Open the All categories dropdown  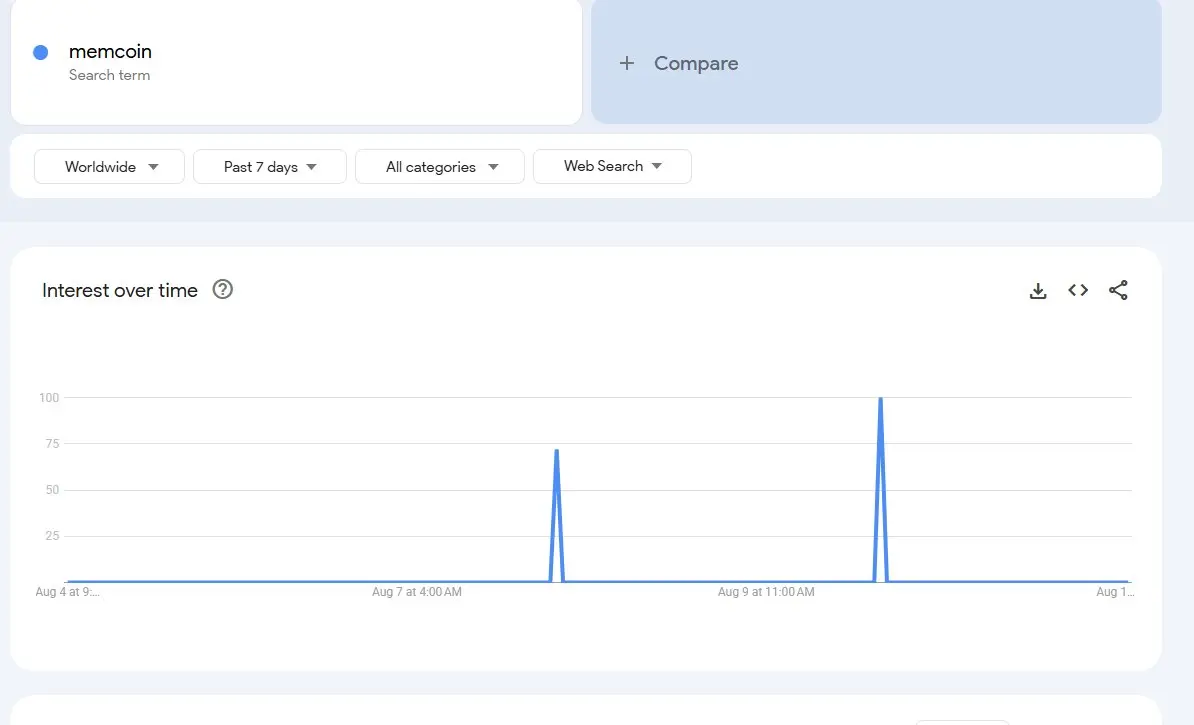tap(440, 167)
